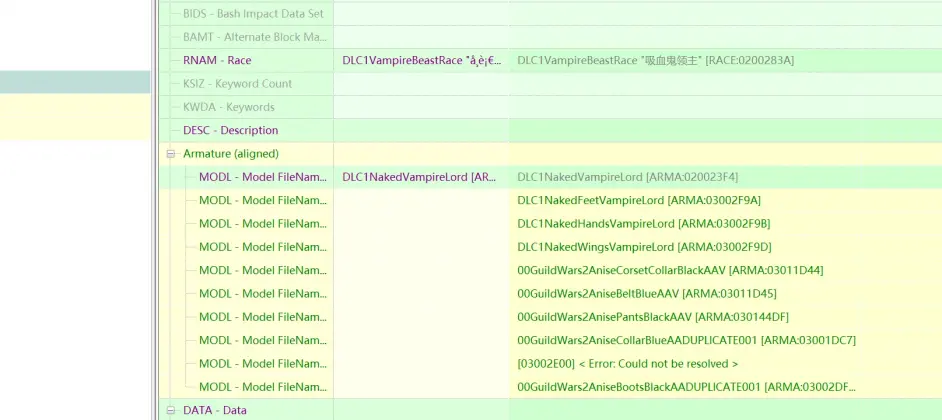
Task: Click the KSIZ - Keyword Count field
Action: click(x=237, y=84)
